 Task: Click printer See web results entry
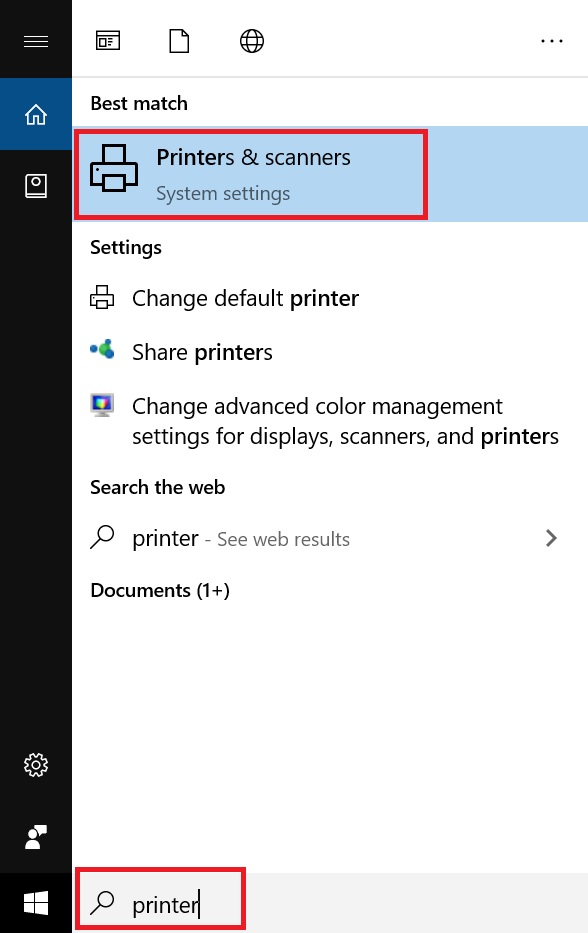pyautogui.click(x=330, y=538)
